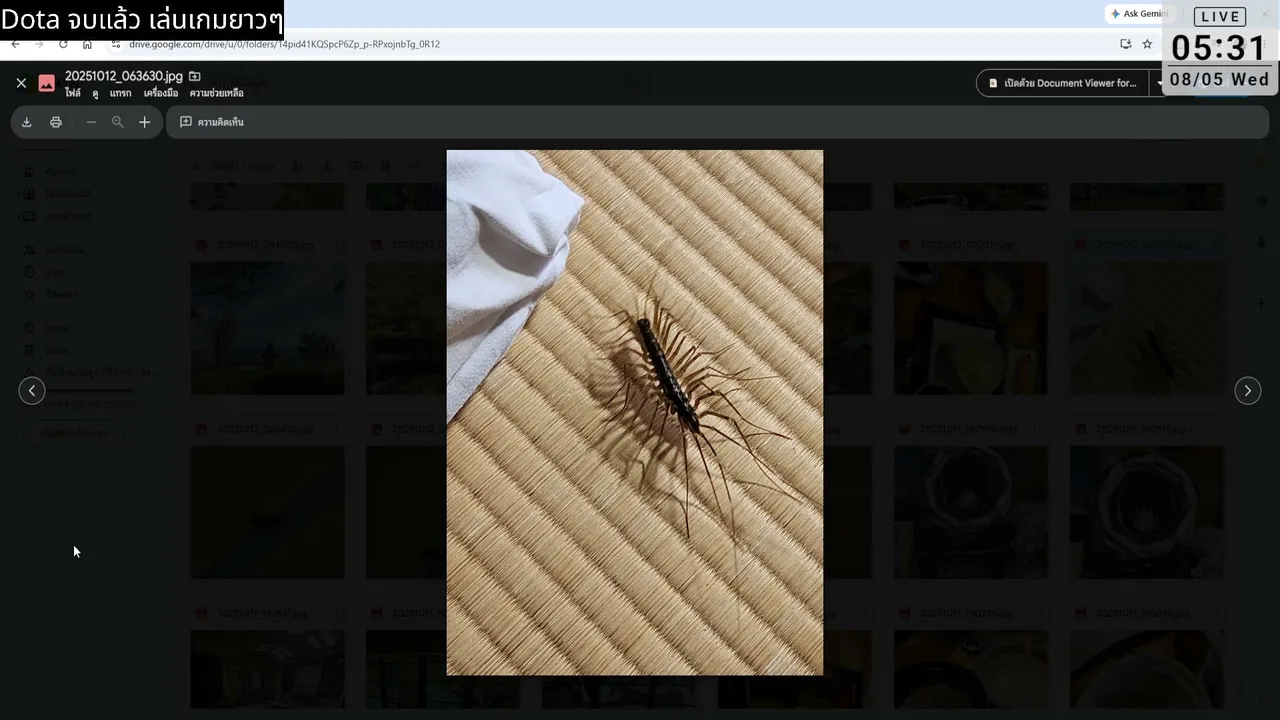Click Ask Gemini button
Image resolution: width=1280 pixels, height=720 pixels.
(x=1139, y=14)
